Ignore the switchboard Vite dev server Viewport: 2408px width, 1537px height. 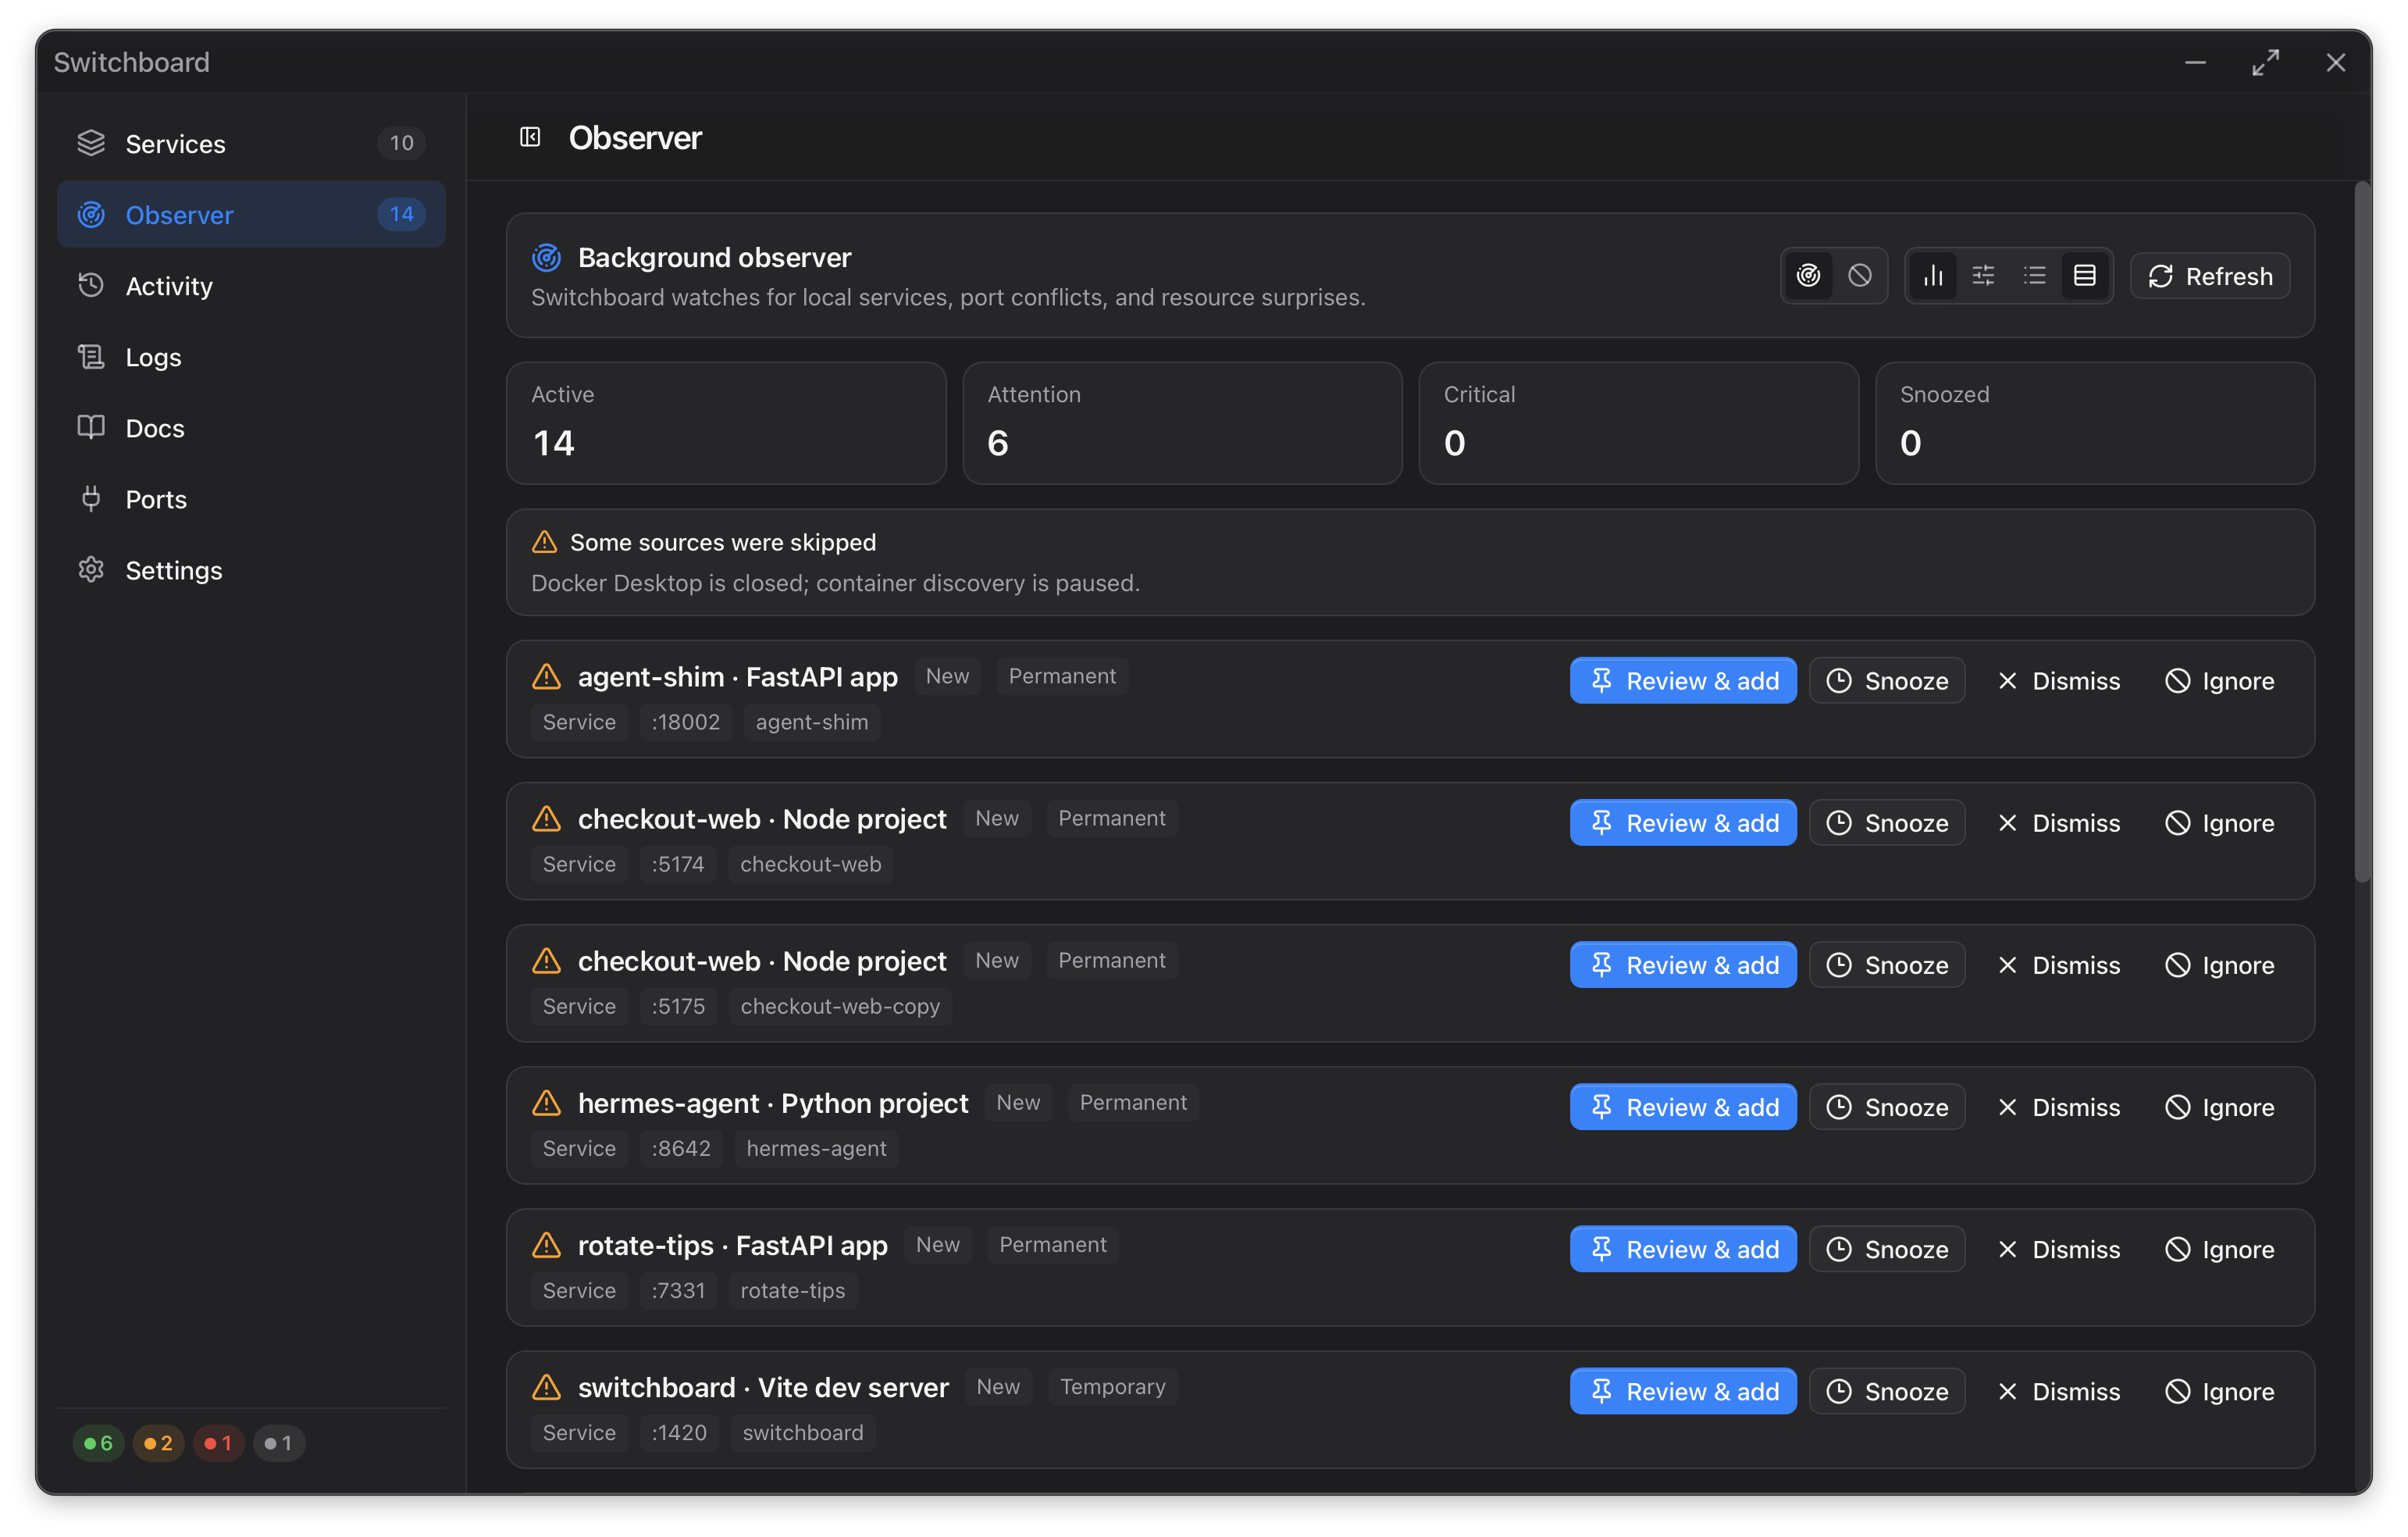point(2219,1391)
